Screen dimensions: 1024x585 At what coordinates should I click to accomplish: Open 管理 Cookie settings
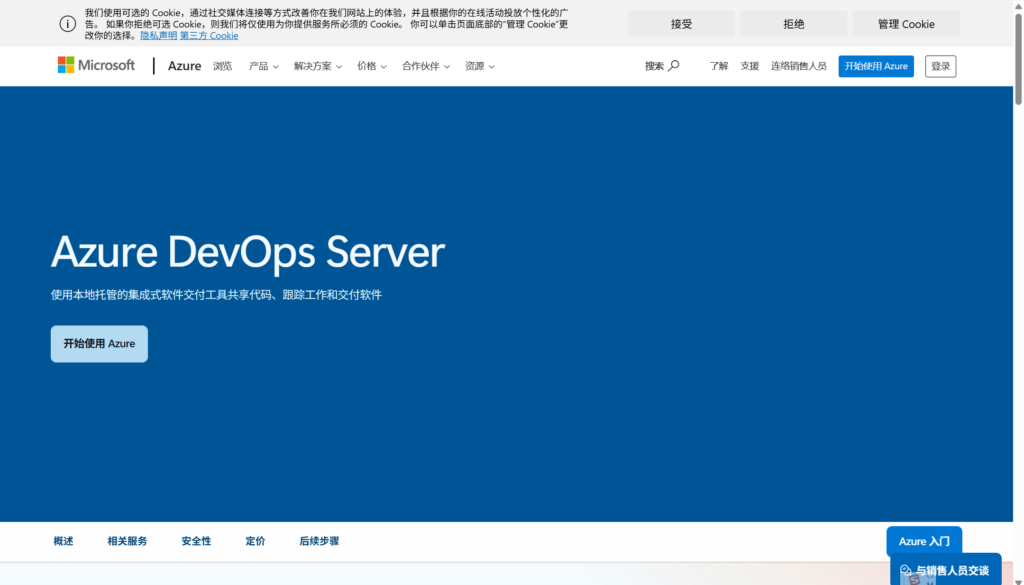906,24
